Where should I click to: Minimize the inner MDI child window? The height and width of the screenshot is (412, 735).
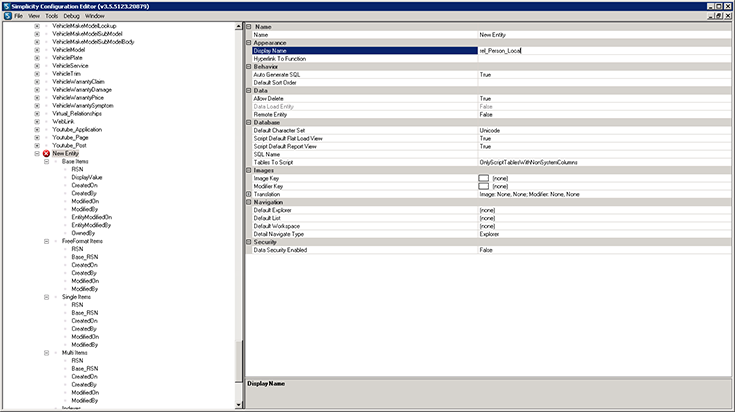[x=711, y=16]
